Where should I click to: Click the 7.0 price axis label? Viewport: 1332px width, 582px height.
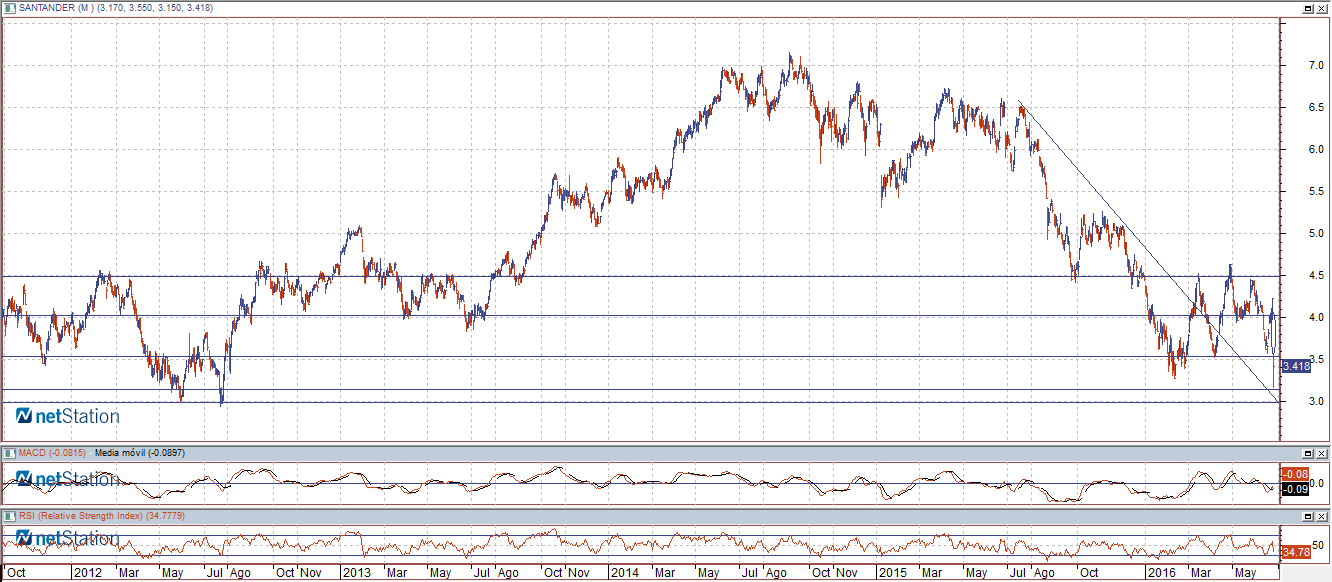tap(1316, 65)
